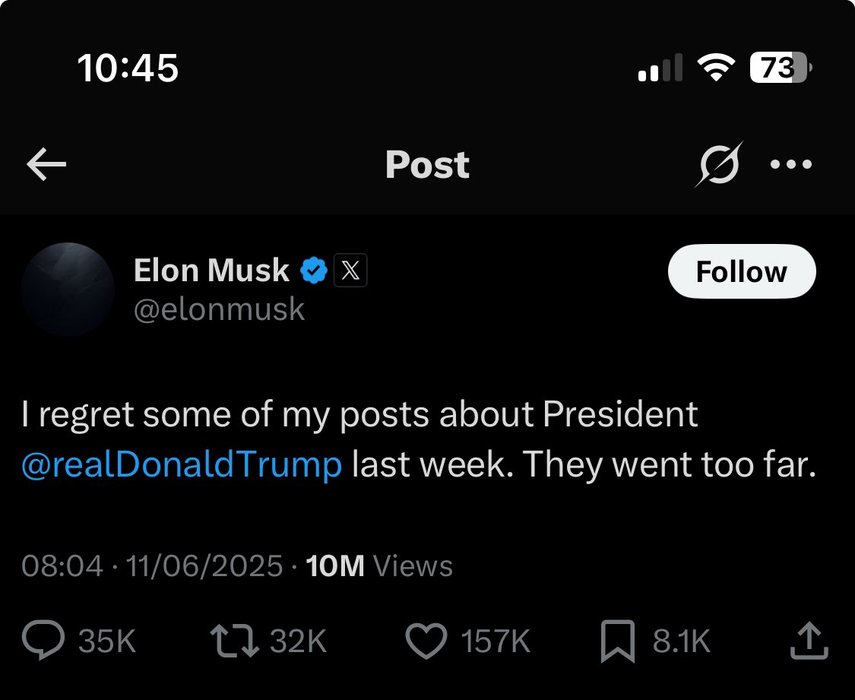Tap the Elon Musk display name
The image size is (855, 700).
[211, 271]
